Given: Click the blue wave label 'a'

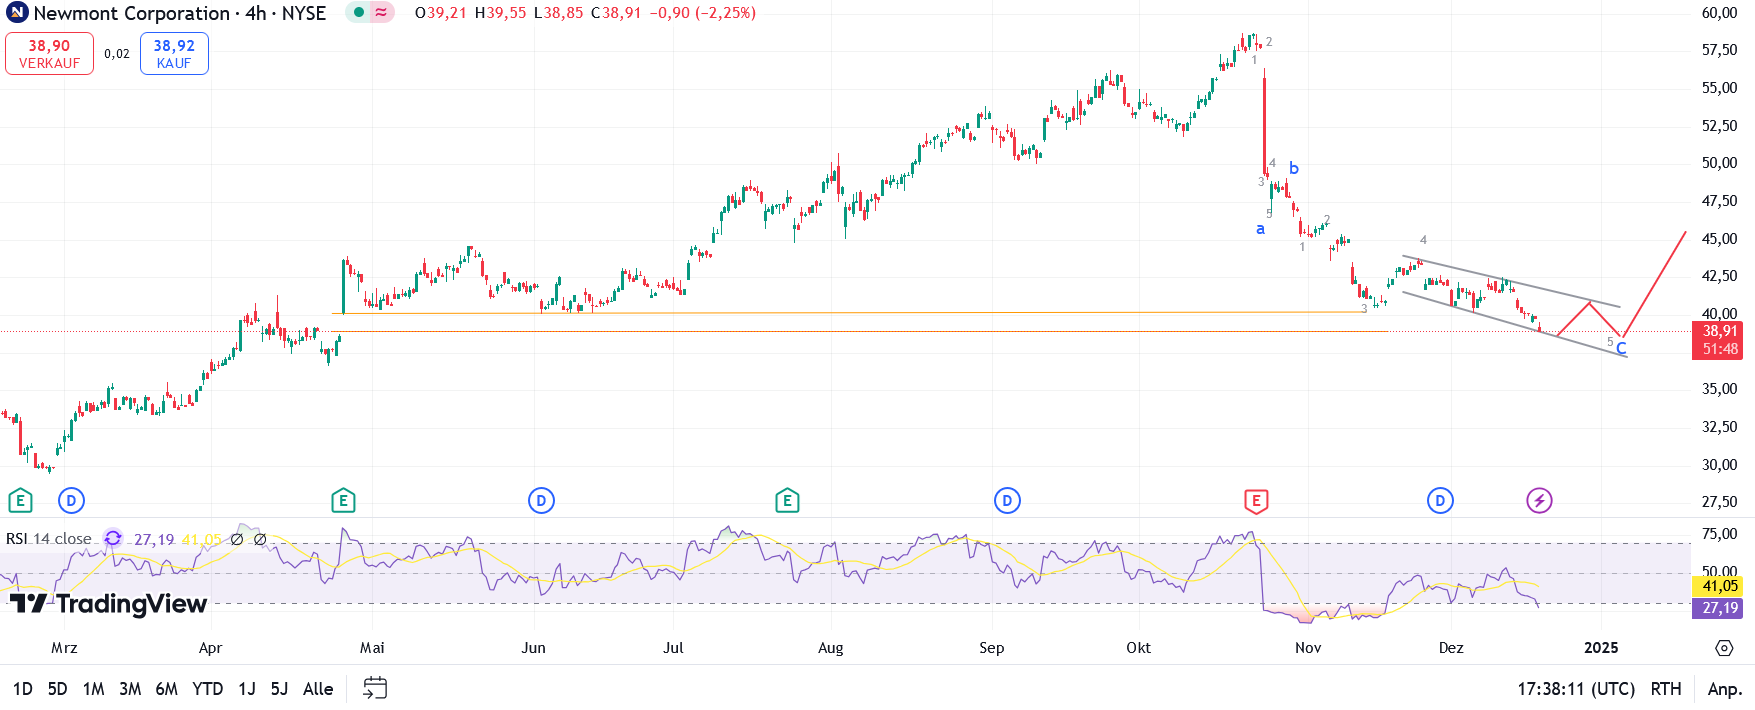Looking at the screenshot, I should (1260, 229).
